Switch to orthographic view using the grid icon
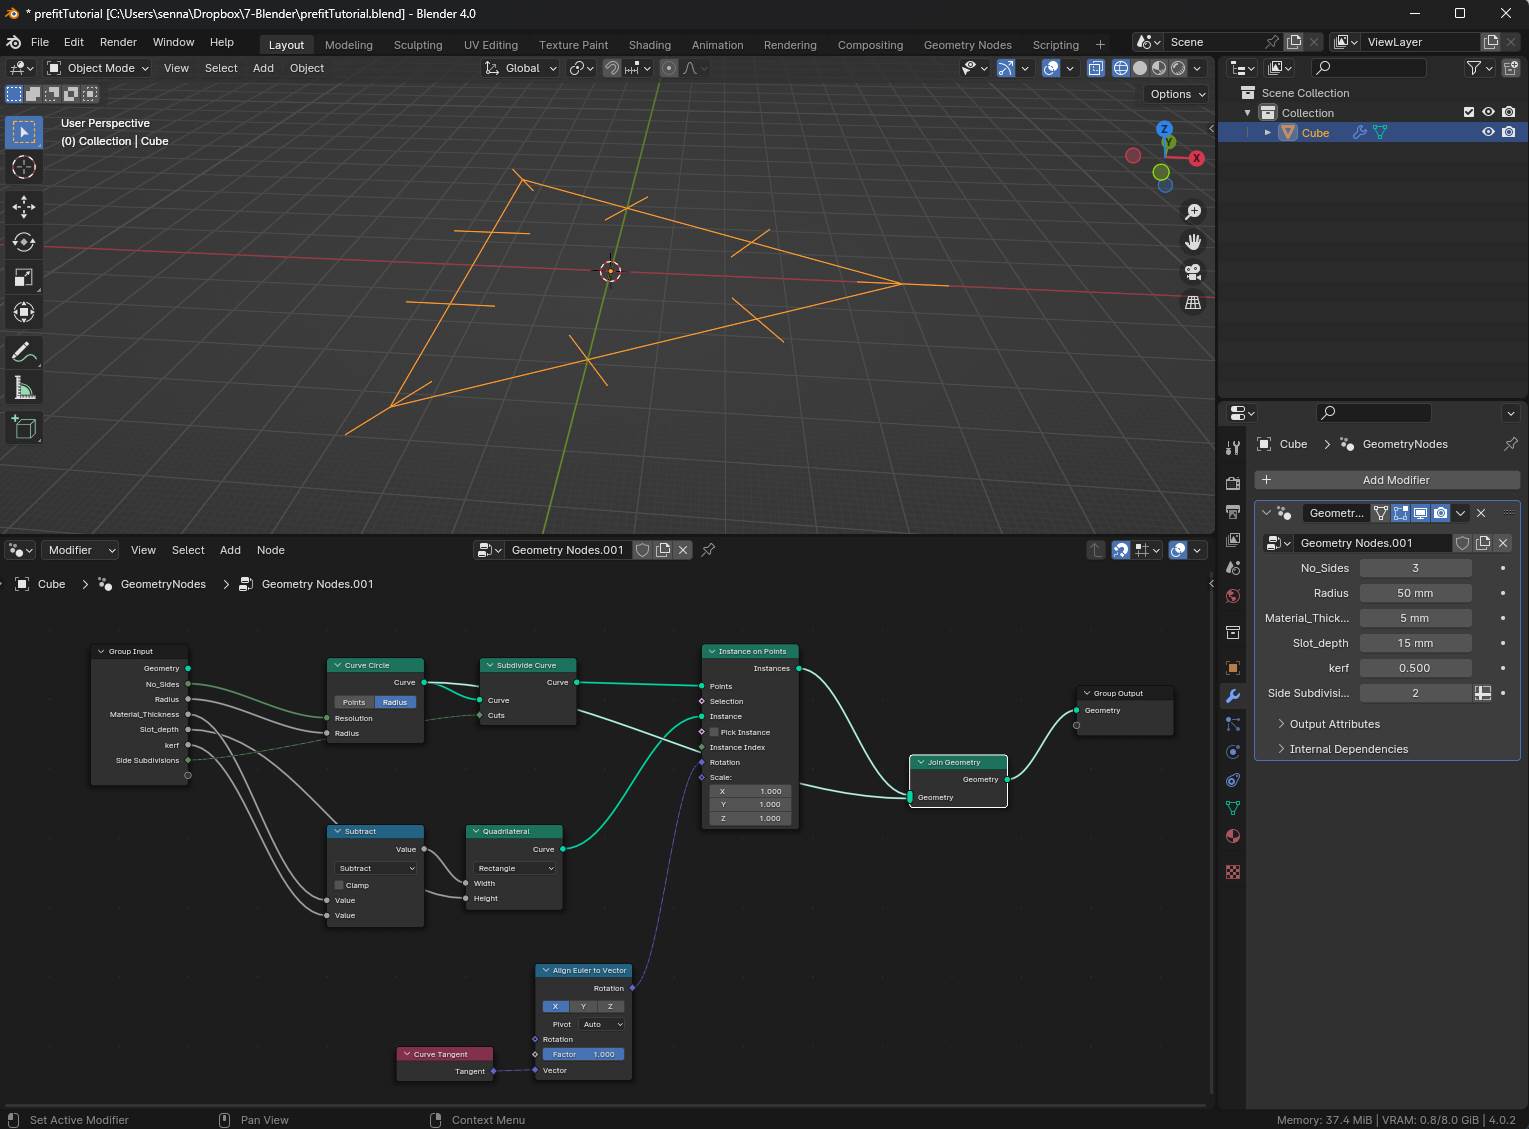 tap(1193, 302)
